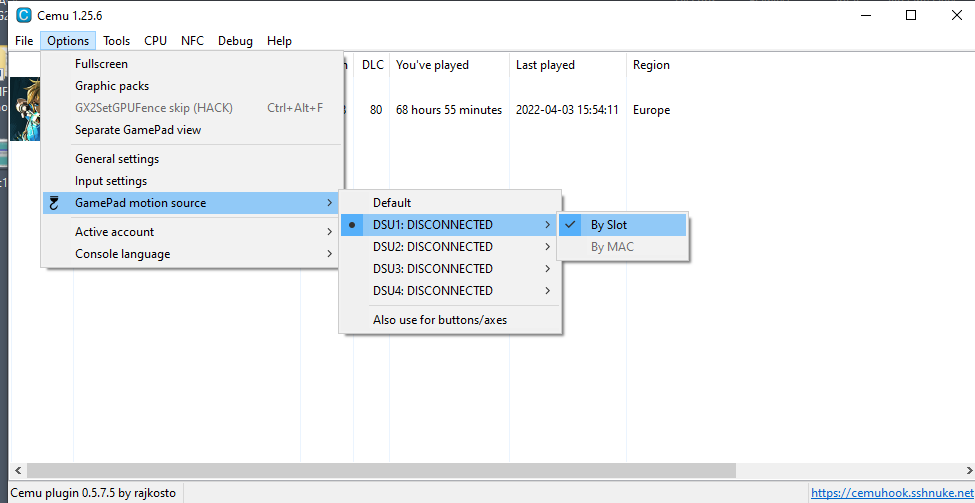Sort by Region column header

click(651, 65)
